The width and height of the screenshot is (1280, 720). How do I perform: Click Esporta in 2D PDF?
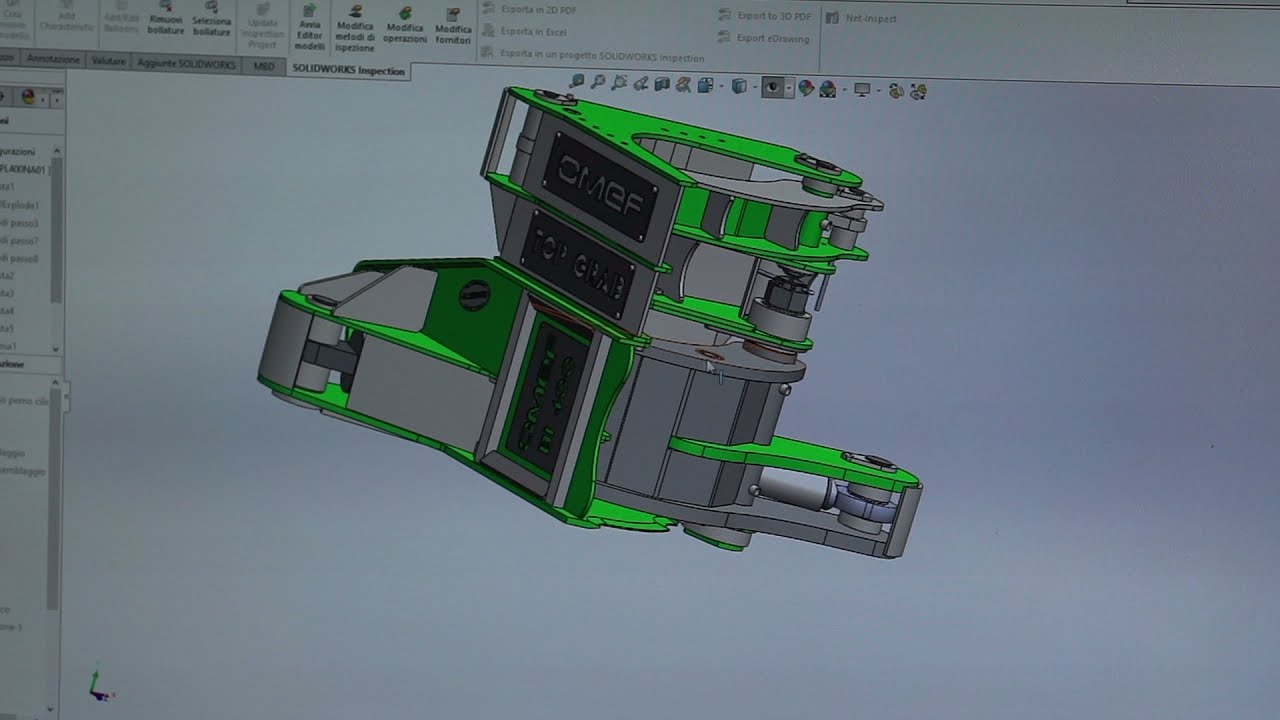click(530, 9)
